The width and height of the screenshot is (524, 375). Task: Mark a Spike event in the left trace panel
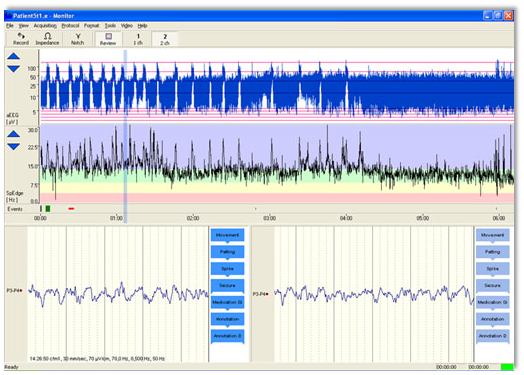[x=227, y=269]
